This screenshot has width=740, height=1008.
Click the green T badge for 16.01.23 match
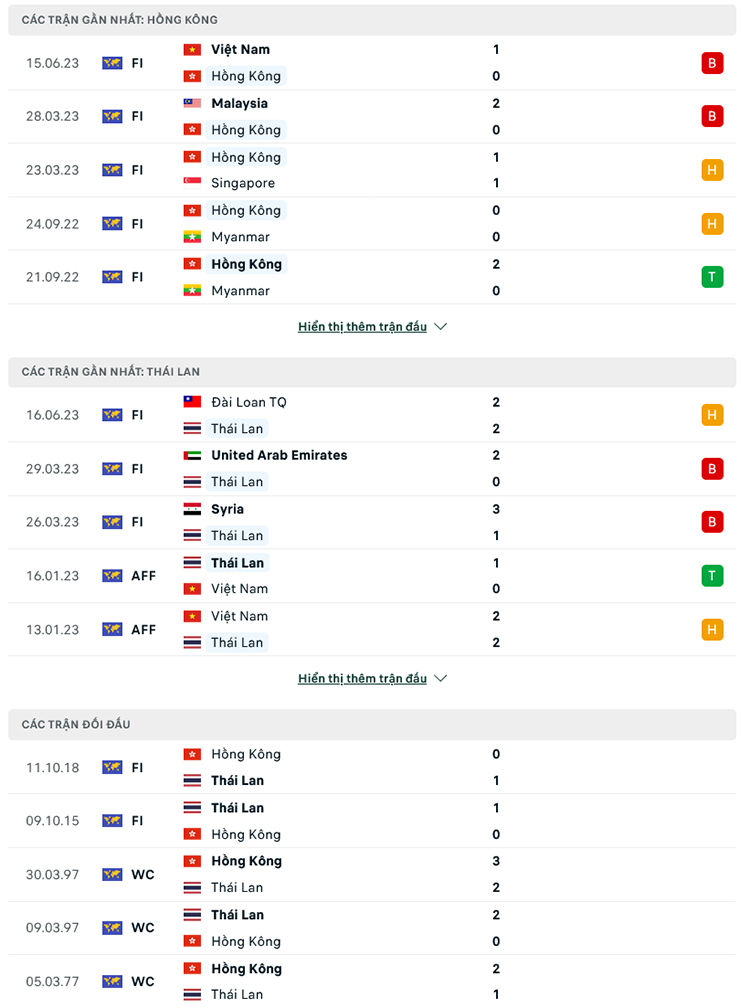click(712, 575)
